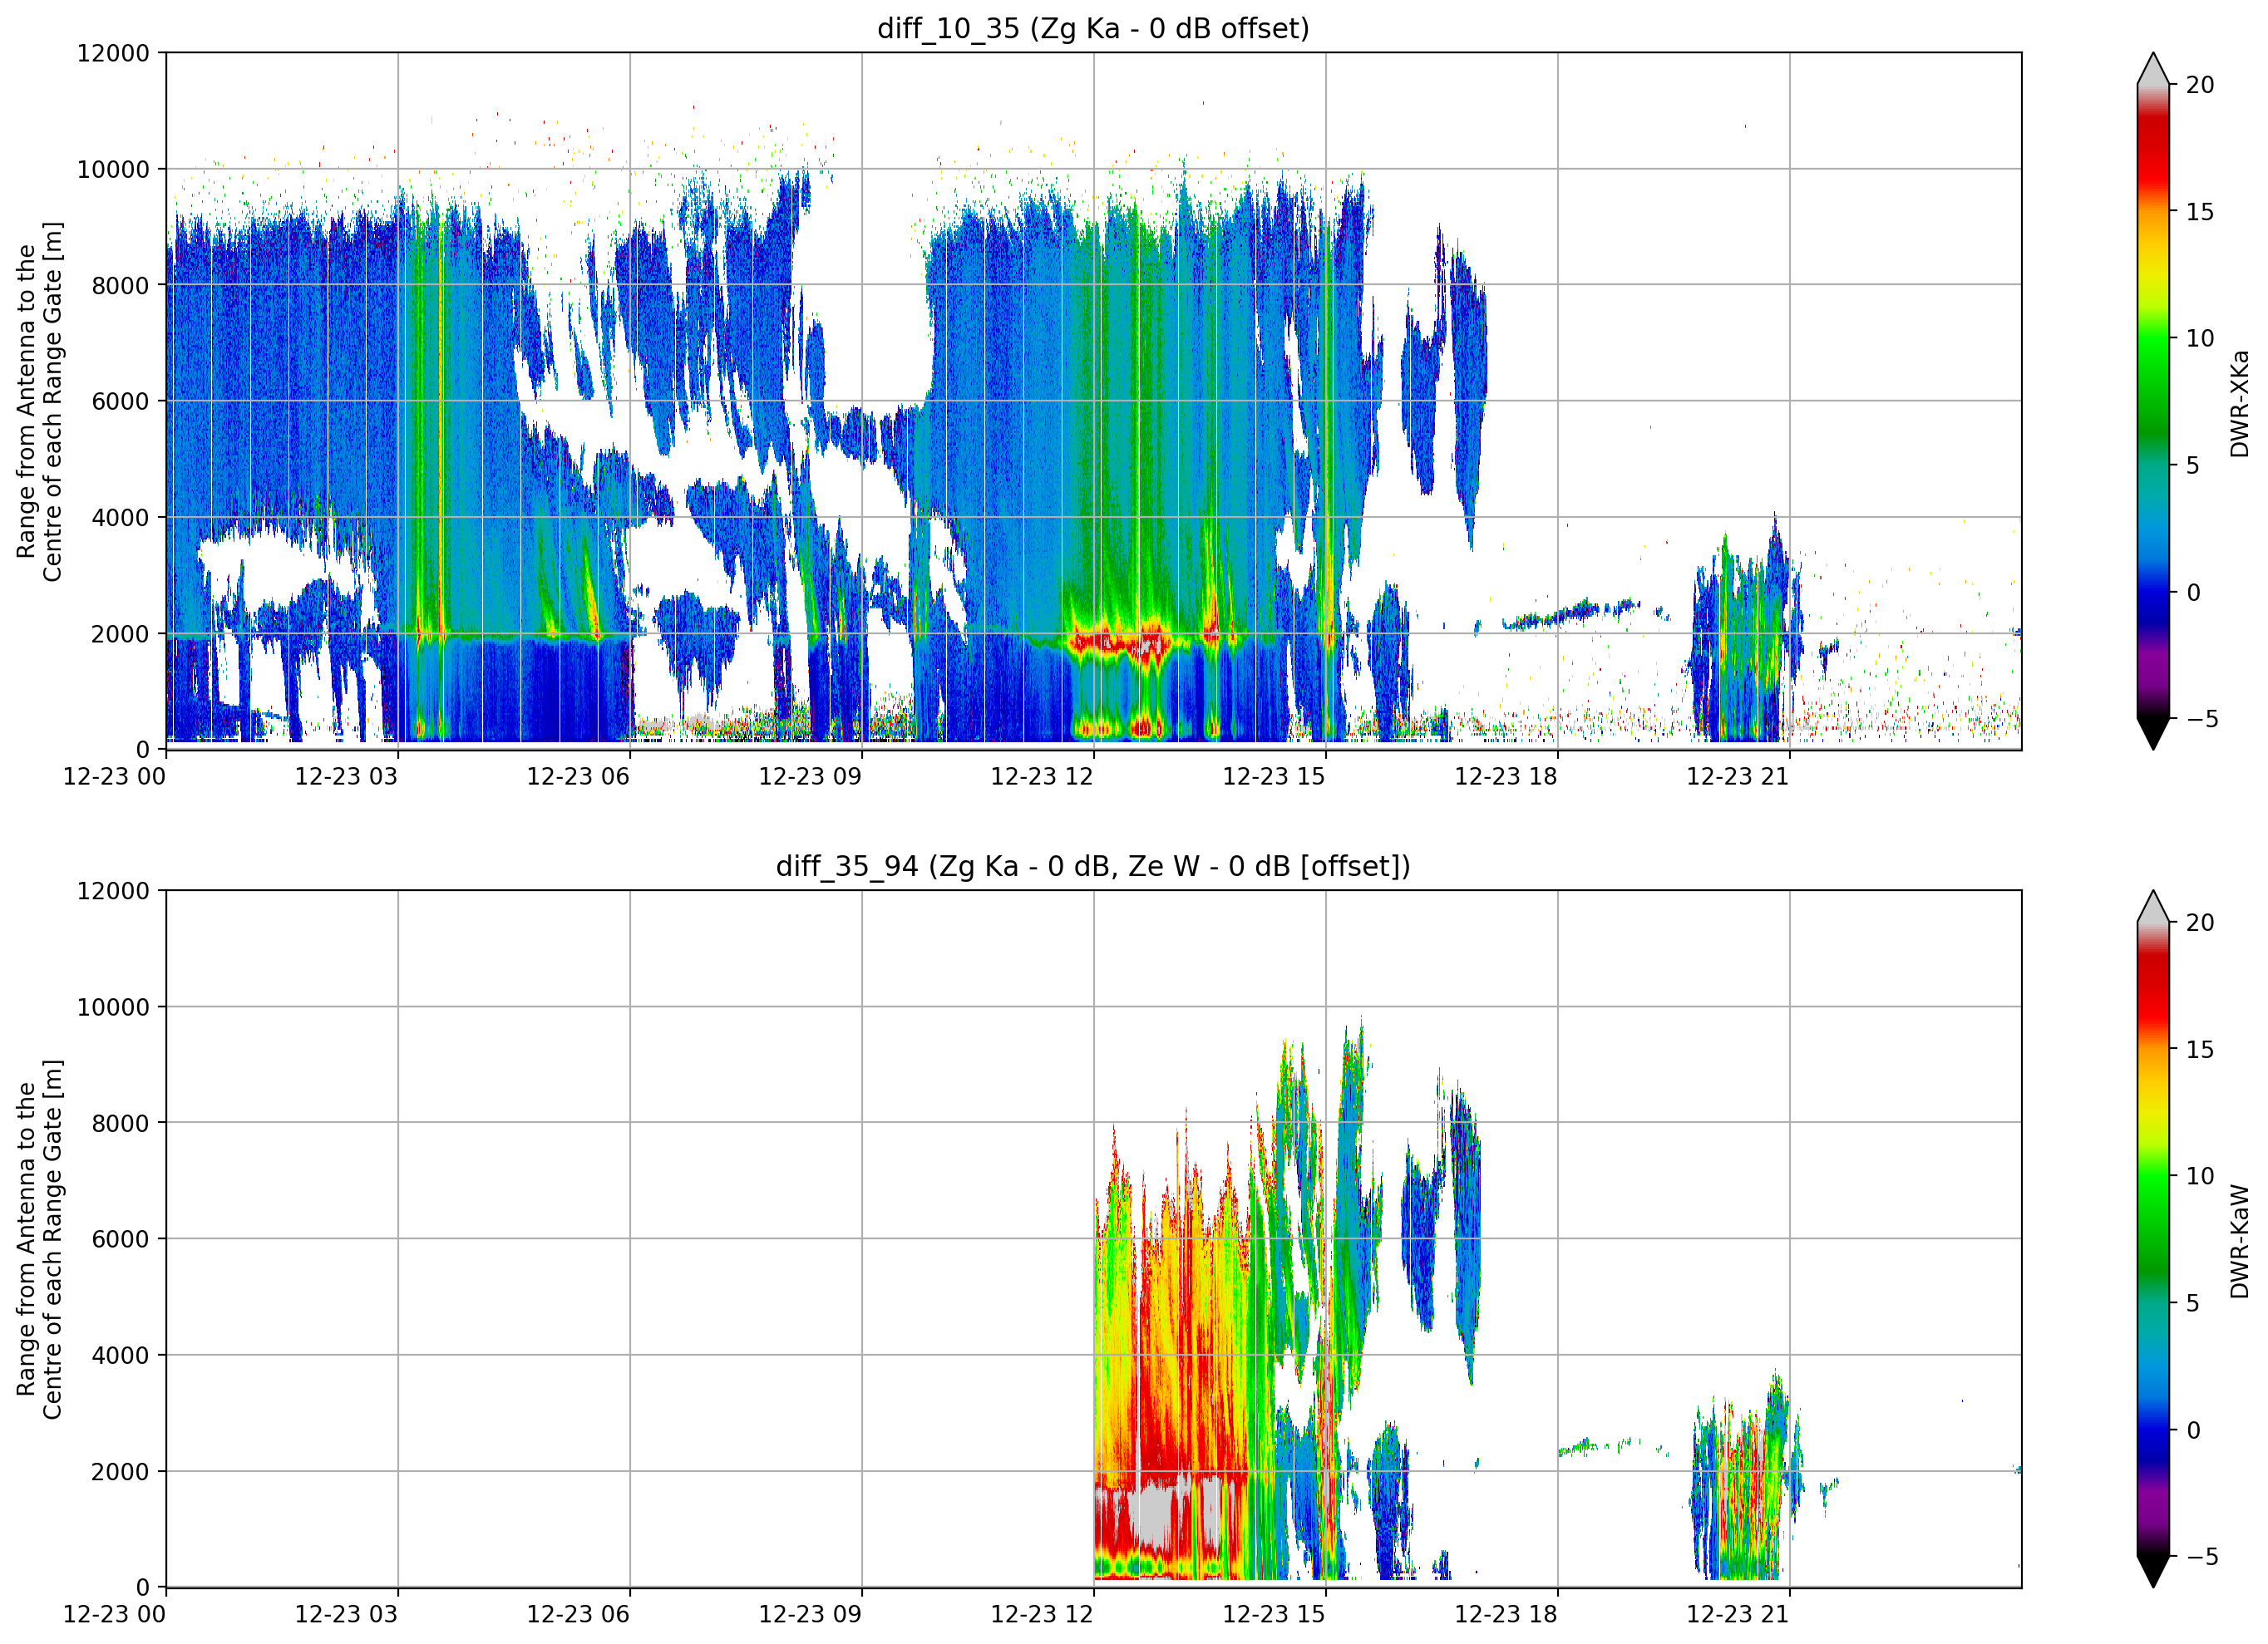2268x1644 pixels.
Task: Select the DWR-KaW colorbar label
Action: (x=2239, y=1241)
